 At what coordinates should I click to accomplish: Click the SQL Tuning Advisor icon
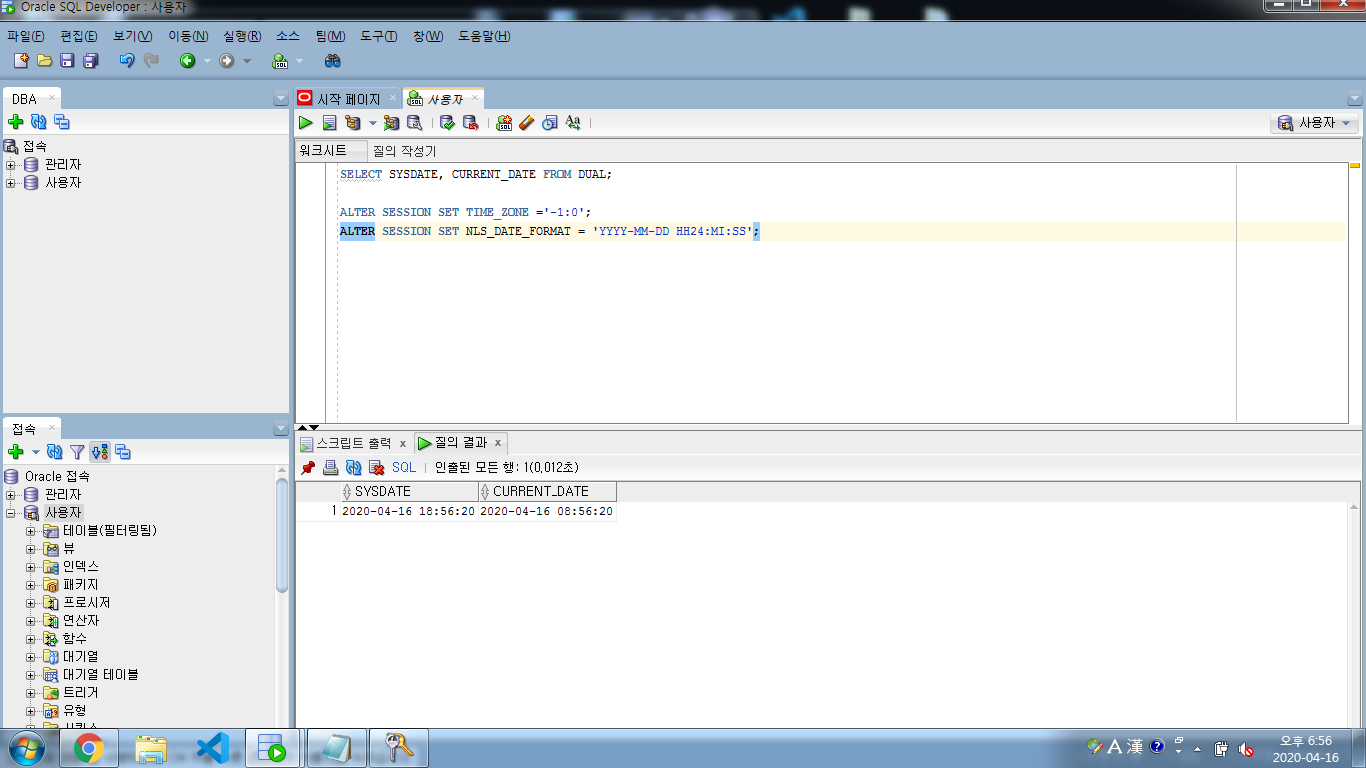[414, 123]
